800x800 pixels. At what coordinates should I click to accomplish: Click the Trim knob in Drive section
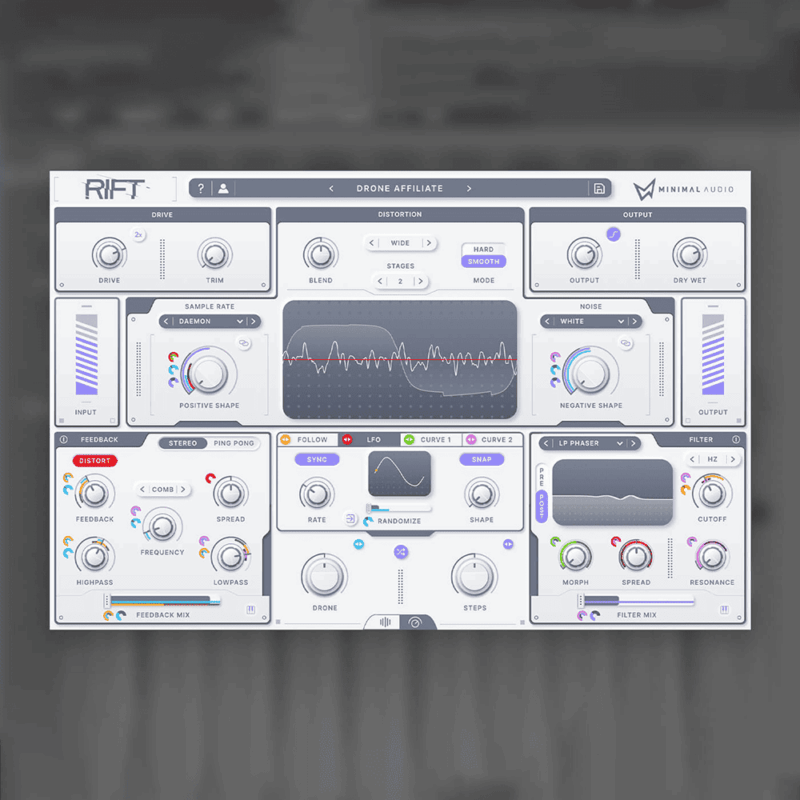coord(214,254)
